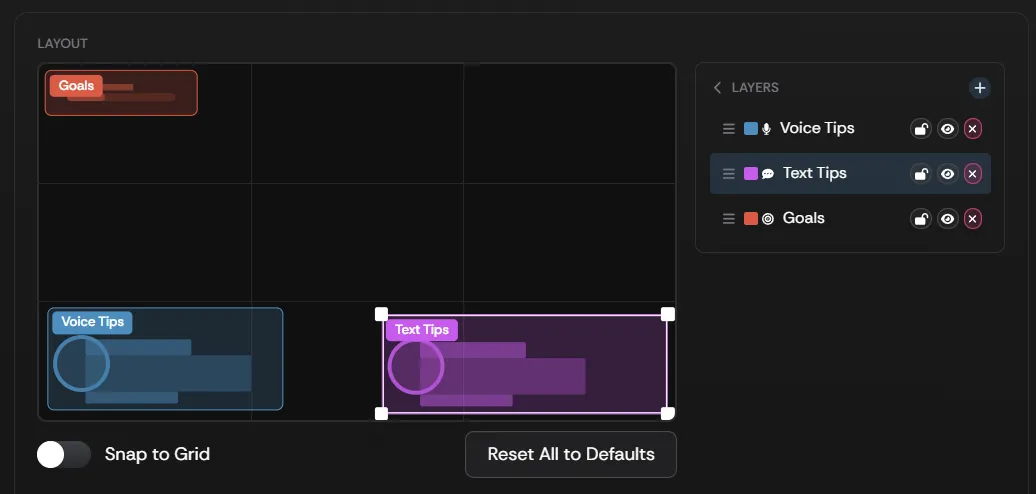Click the Goals target icon
The image size is (1036, 494).
(x=768, y=219)
